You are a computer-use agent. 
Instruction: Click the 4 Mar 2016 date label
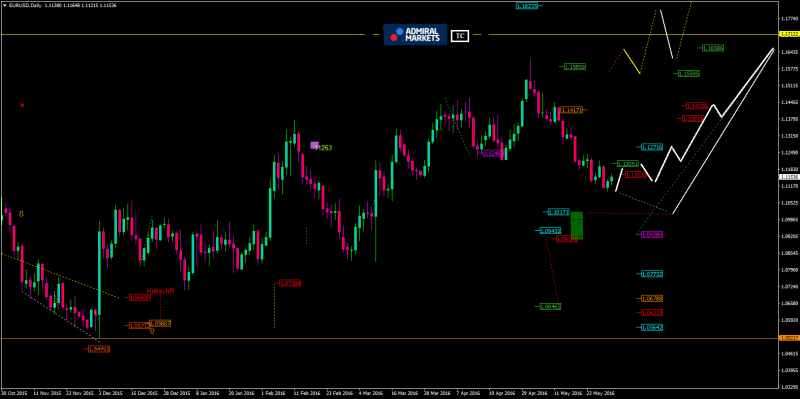[x=370, y=394]
